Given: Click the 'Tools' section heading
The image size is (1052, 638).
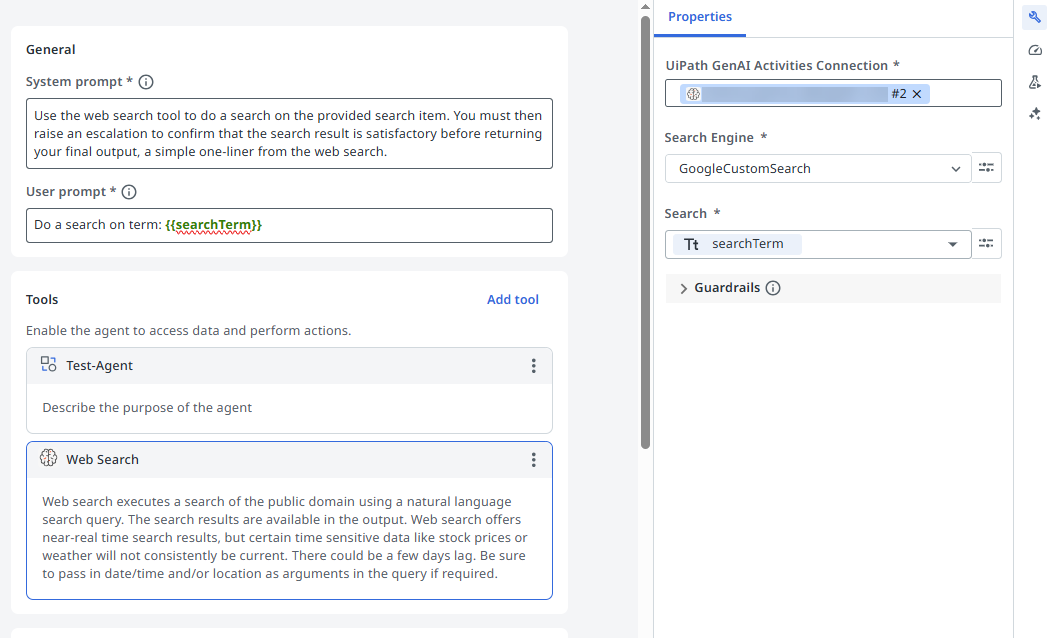Looking at the screenshot, I should (x=42, y=300).
